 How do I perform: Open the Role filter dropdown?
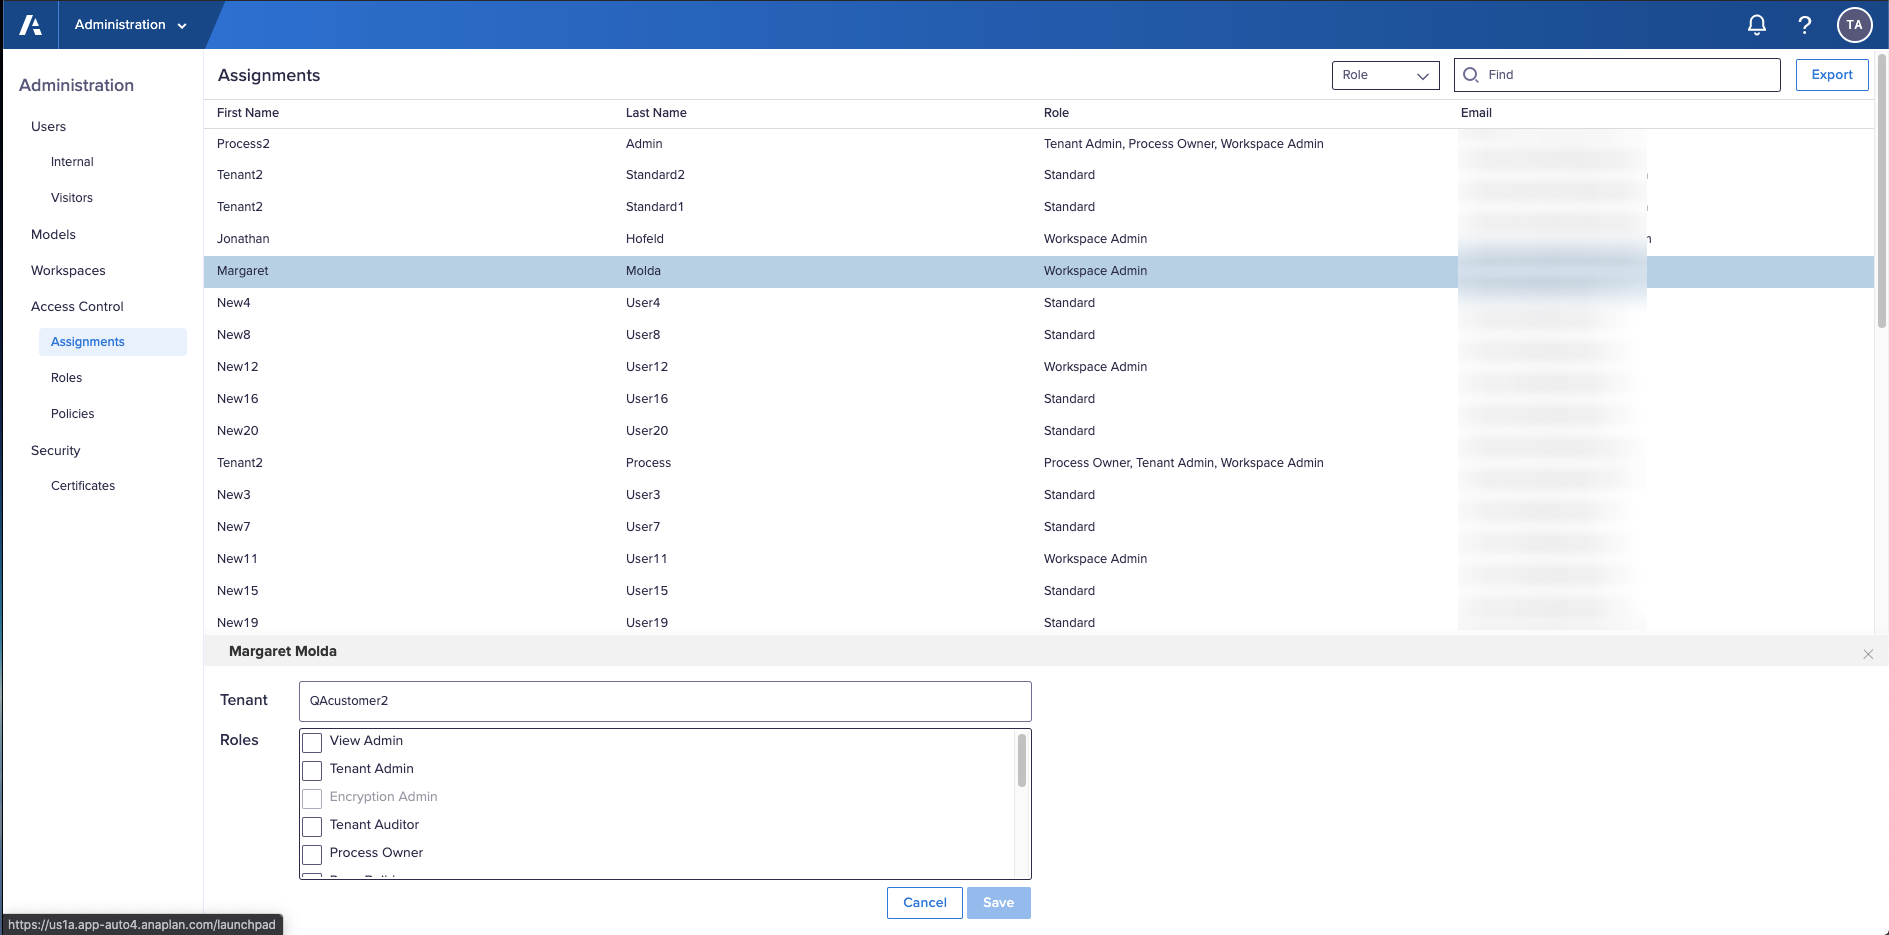(x=1385, y=74)
